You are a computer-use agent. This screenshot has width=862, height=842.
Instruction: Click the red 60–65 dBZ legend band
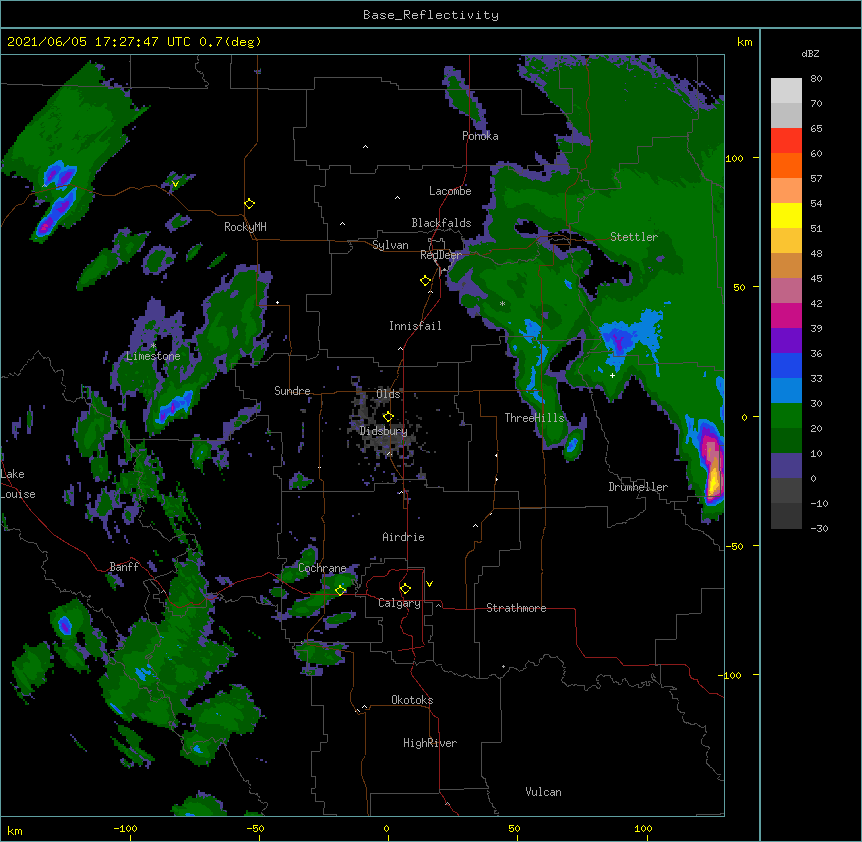[x=786, y=141]
